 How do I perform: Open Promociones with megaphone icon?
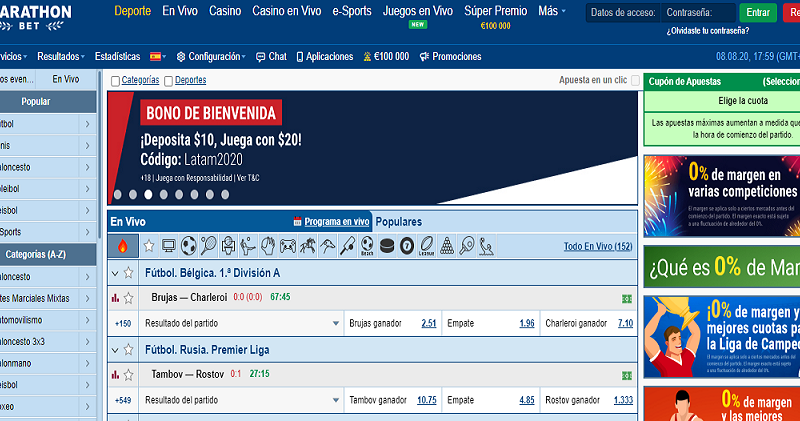pos(450,57)
